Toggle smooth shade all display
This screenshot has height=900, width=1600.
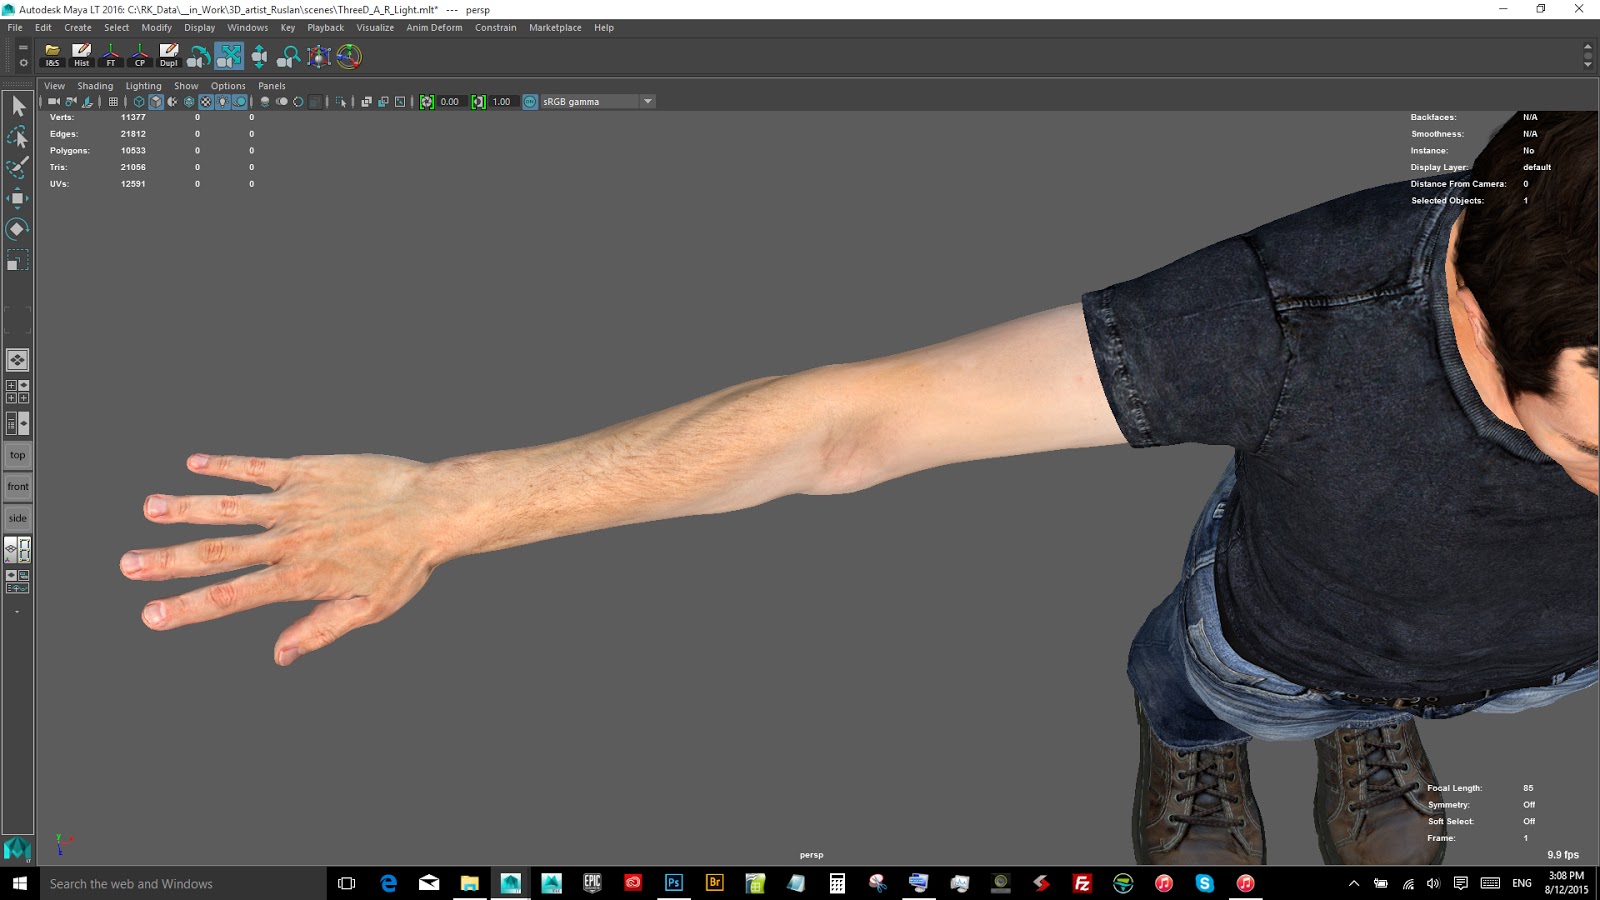pyautogui.click(x=156, y=102)
